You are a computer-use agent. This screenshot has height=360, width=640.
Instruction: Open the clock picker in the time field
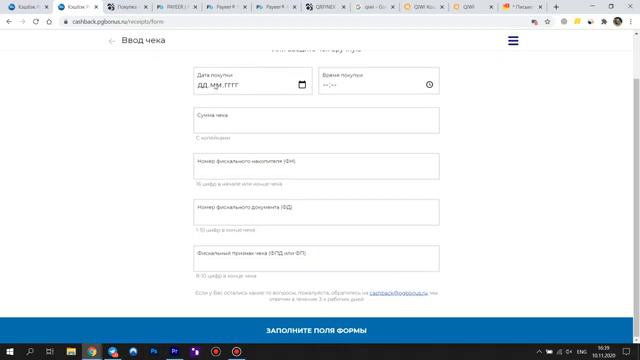[x=429, y=84]
